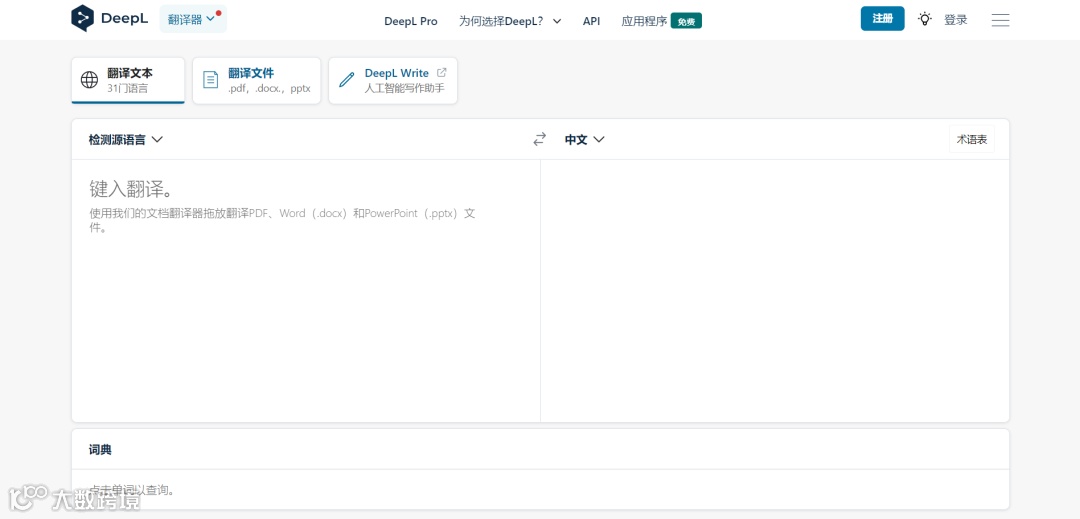Click the external link icon beside DeepL Write
The height and width of the screenshot is (519, 1080).
click(x=442, y=72)
